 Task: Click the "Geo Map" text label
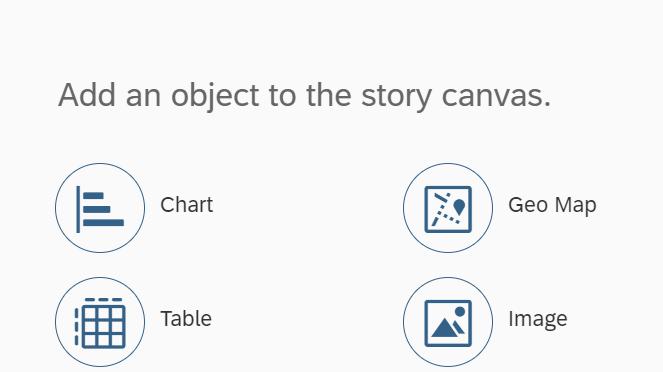point(552,205)
